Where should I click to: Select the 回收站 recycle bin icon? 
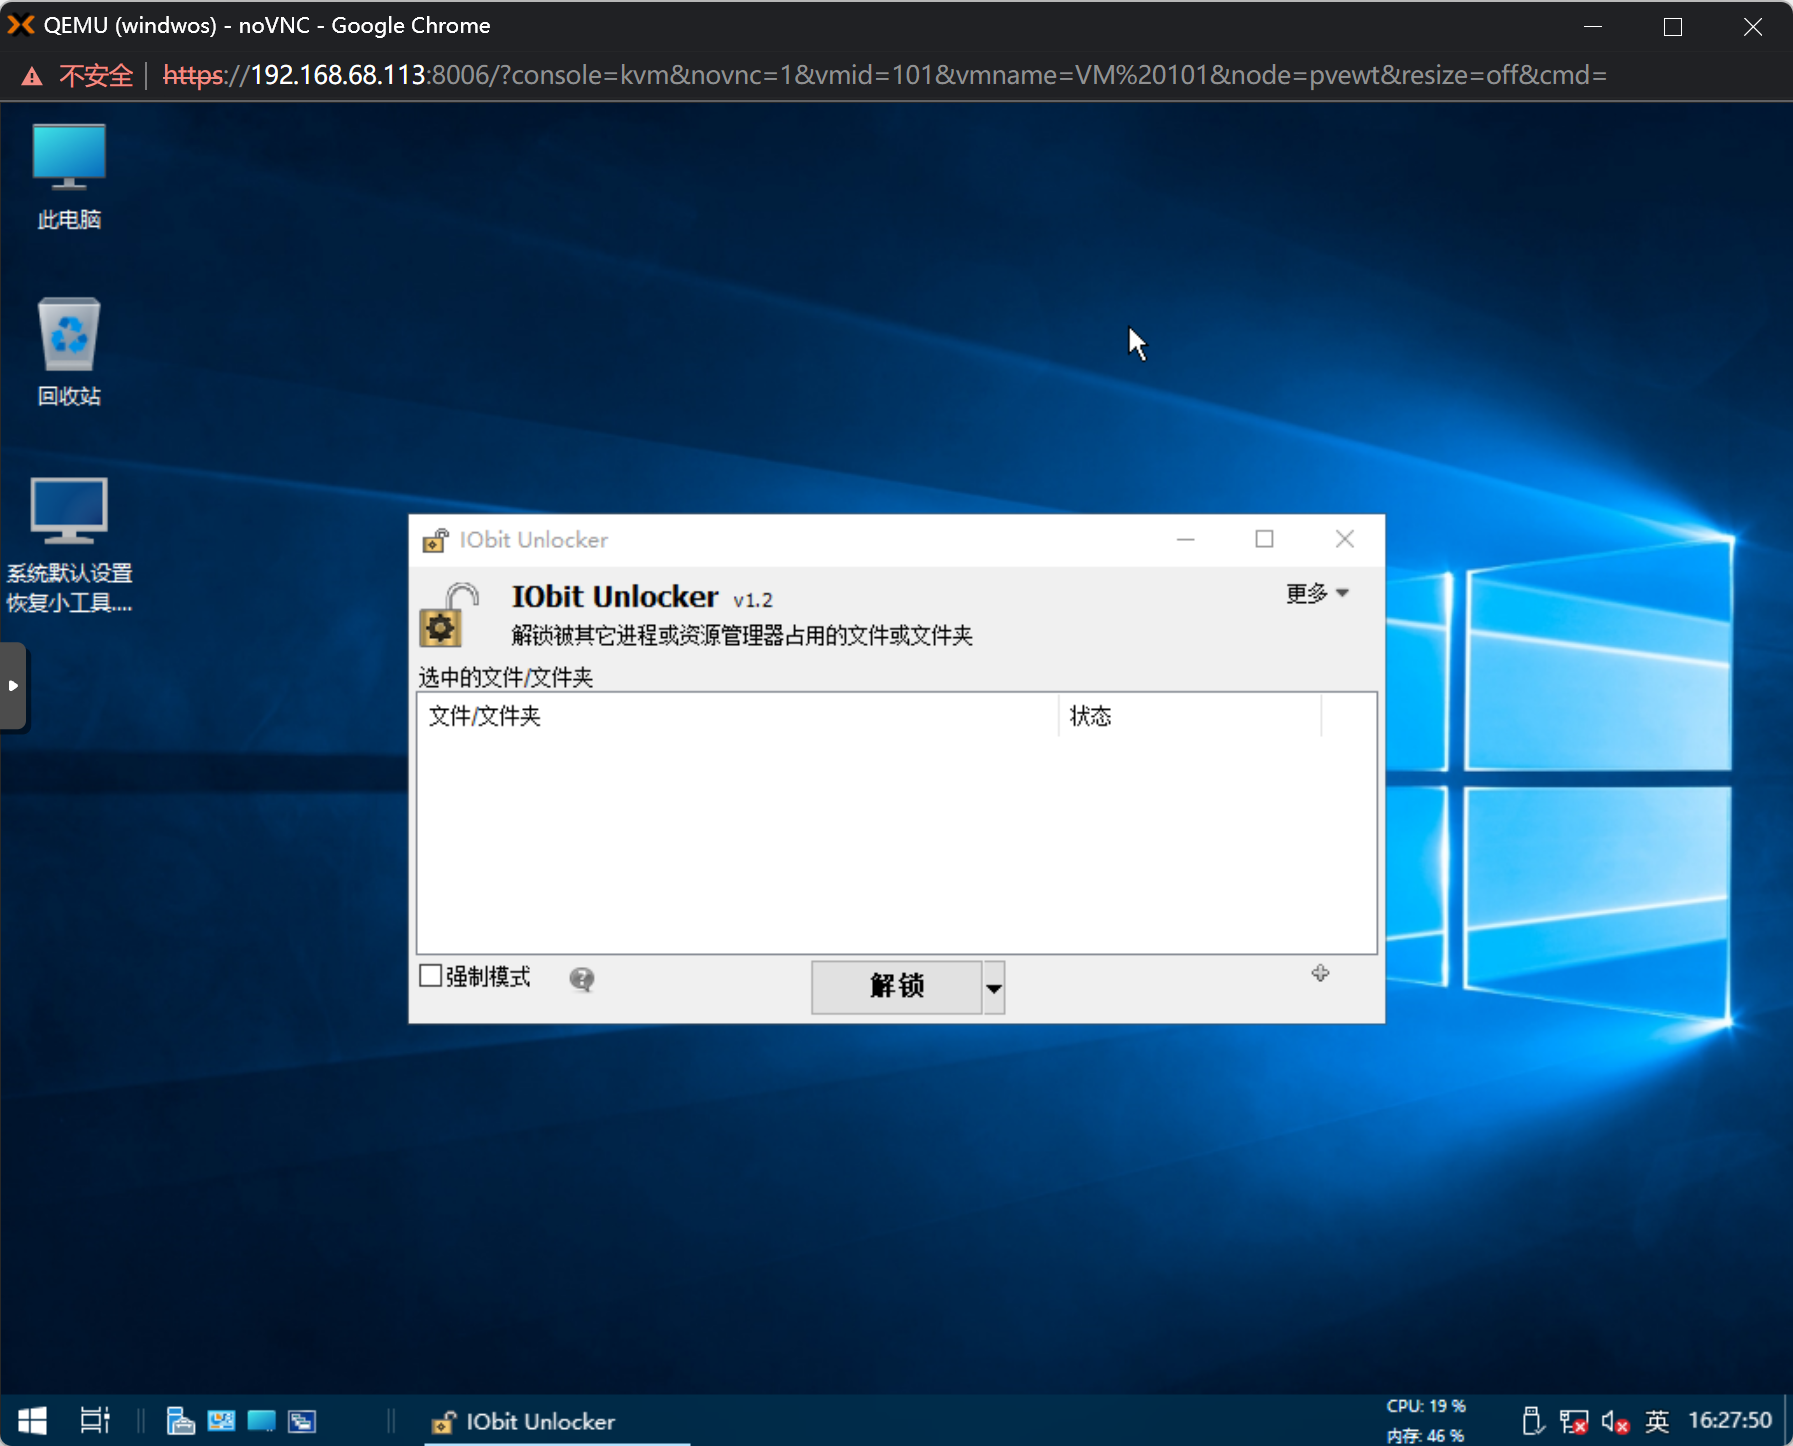click(69, 352)
